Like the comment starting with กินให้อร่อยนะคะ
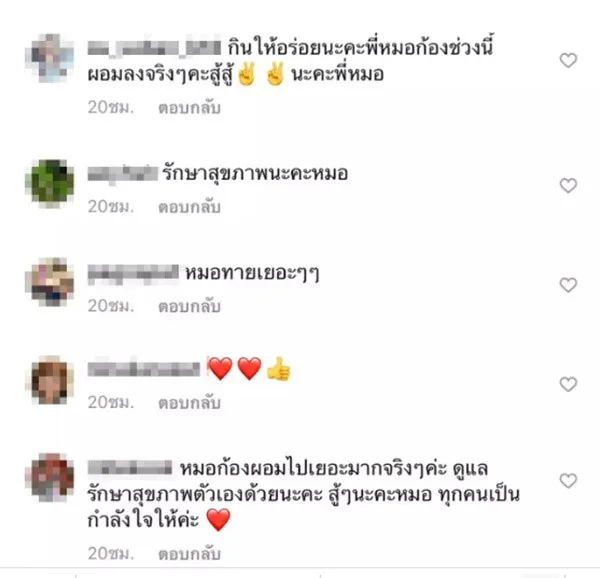The image size is (600, 578). pos(568,60)
